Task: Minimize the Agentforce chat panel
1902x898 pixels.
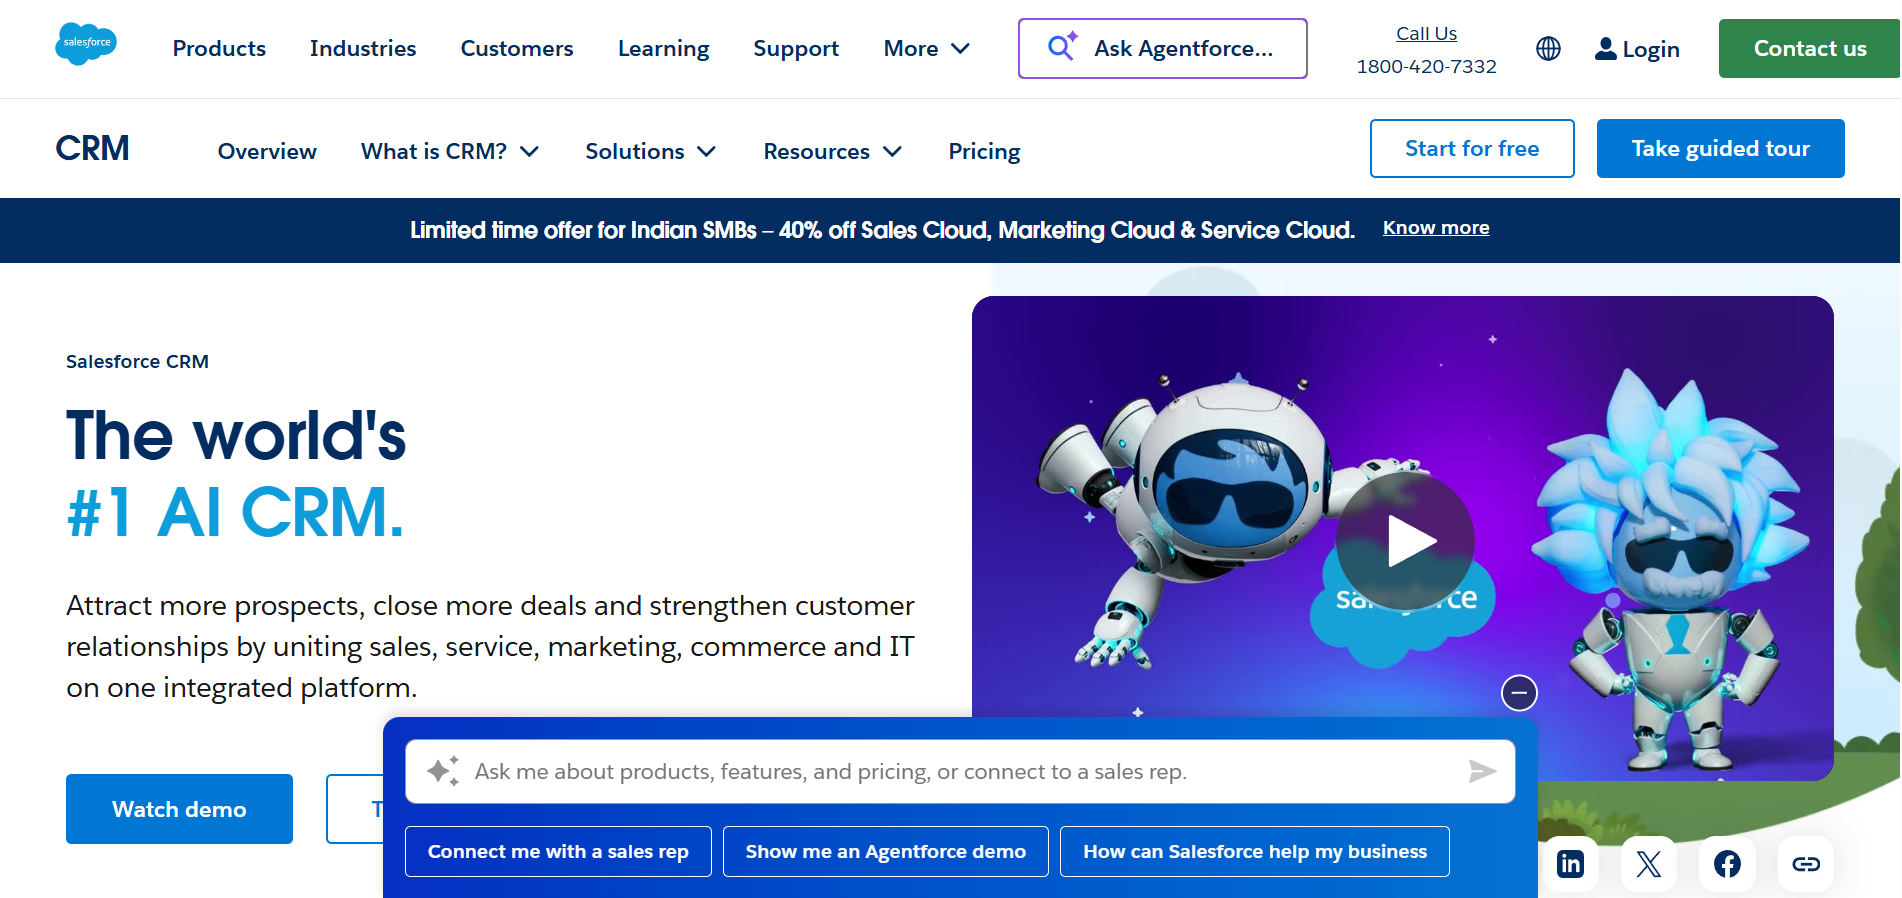Action: click(1519, 693)
